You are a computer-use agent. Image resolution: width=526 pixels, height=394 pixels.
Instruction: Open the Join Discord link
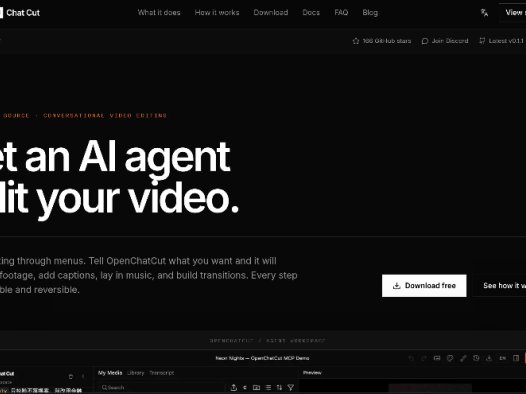[x=445, y=41]
